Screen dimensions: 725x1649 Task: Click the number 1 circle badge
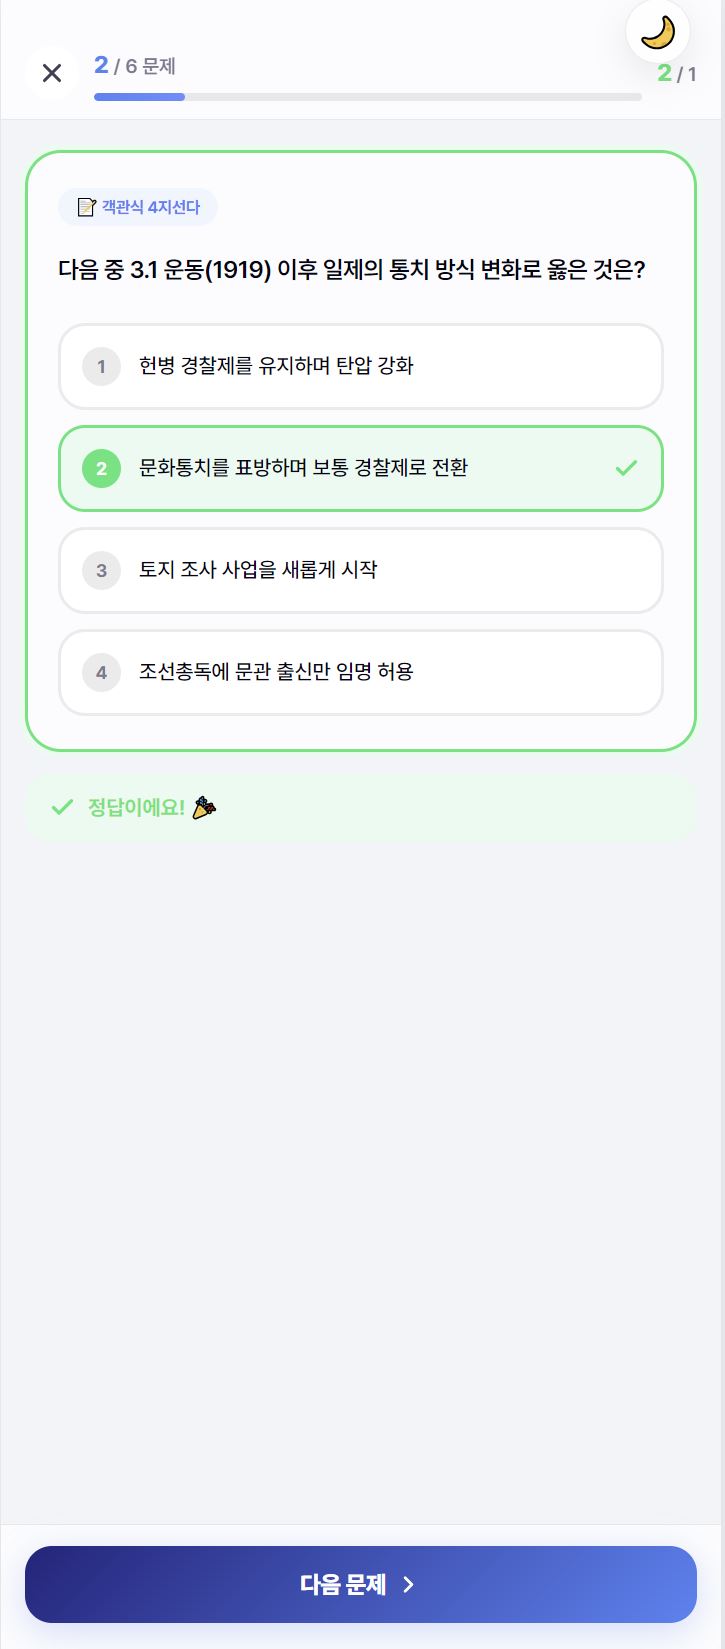click(101, 366)
